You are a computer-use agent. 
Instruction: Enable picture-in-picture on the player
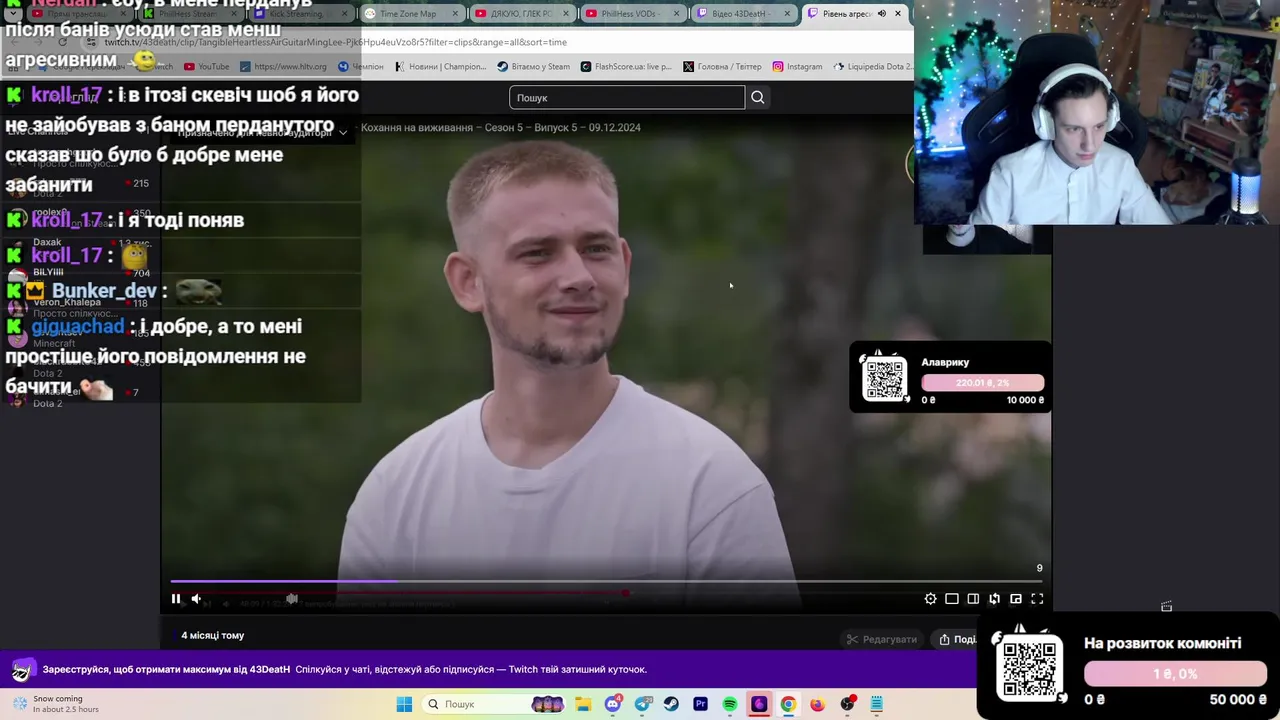tap(1016, 599)
